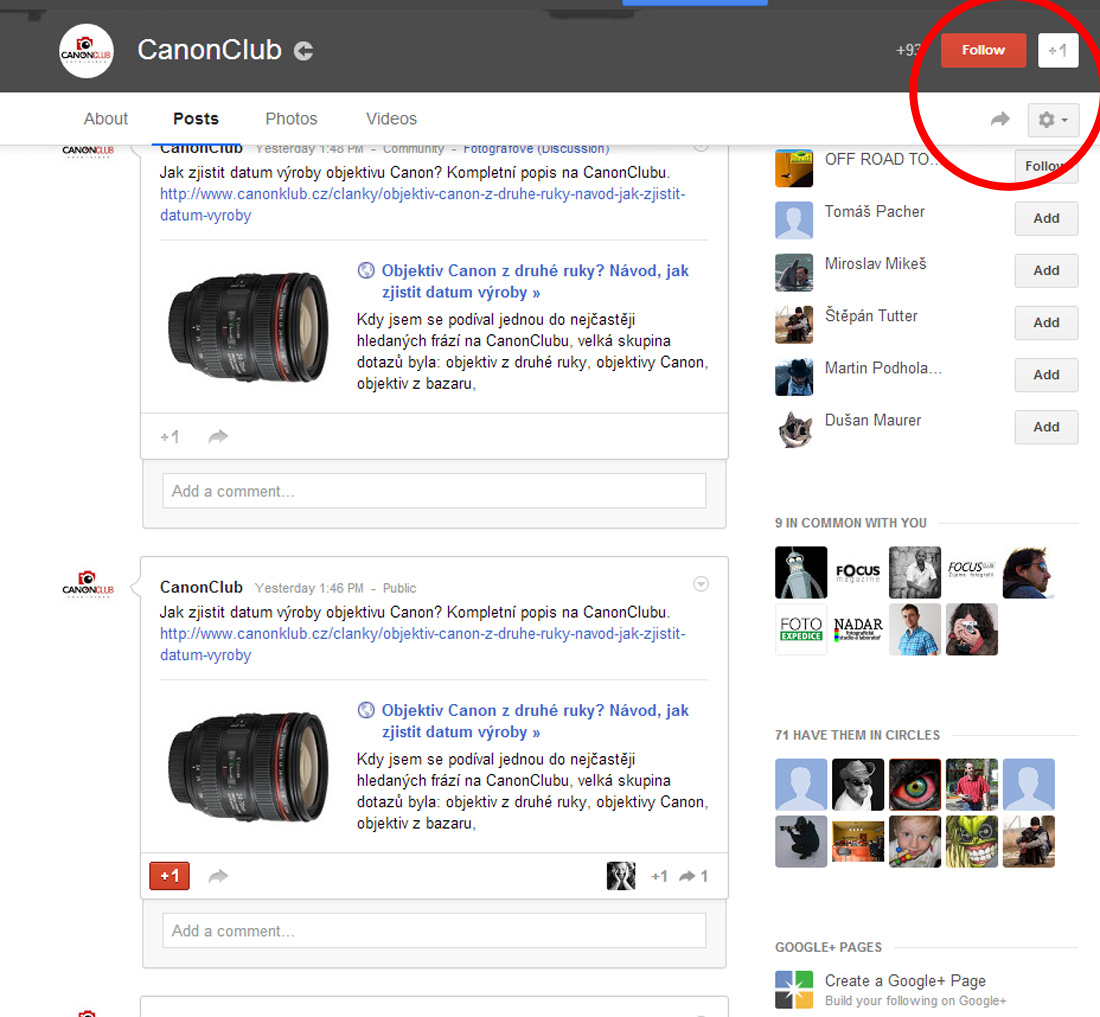
Task: Click the Dušan Maurer name link
Action: (x=873, y=420)
